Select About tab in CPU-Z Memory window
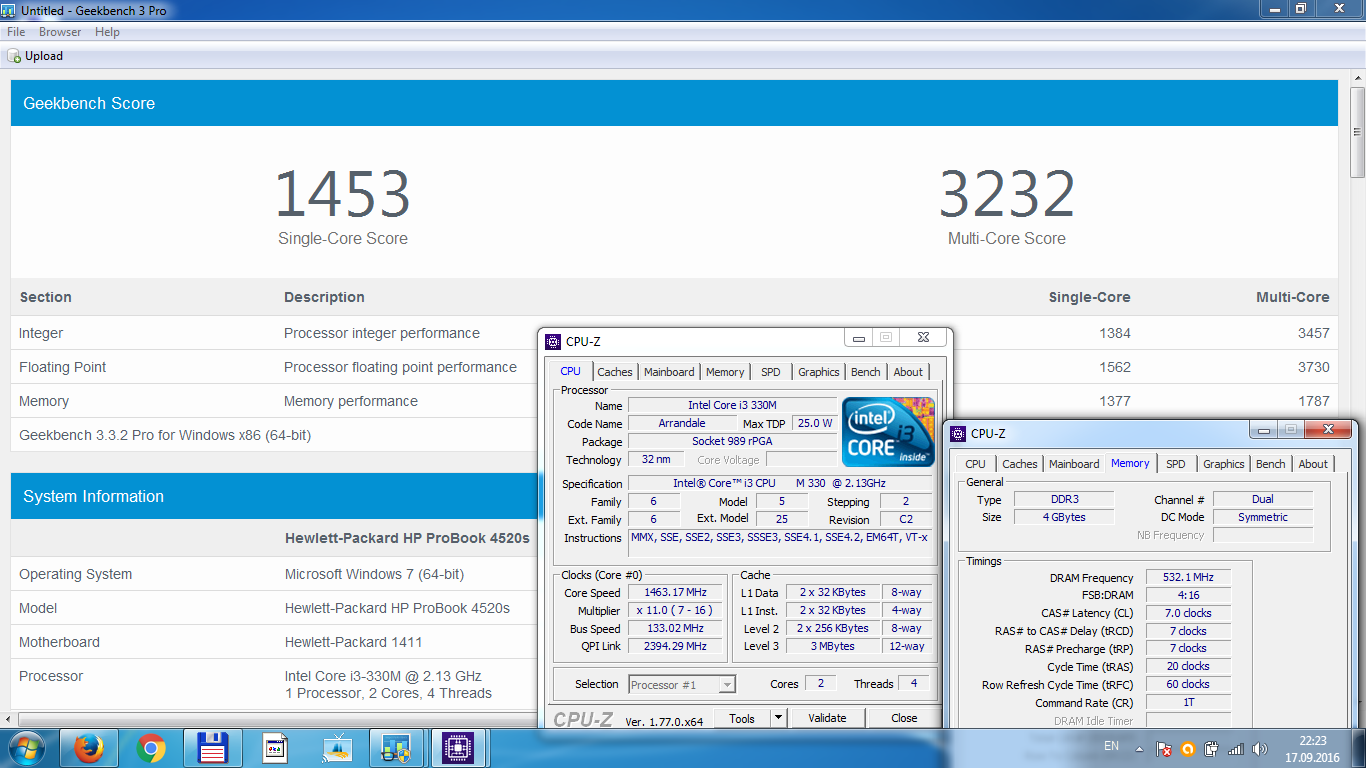 pyautogui.click(x=1313, y=464)
